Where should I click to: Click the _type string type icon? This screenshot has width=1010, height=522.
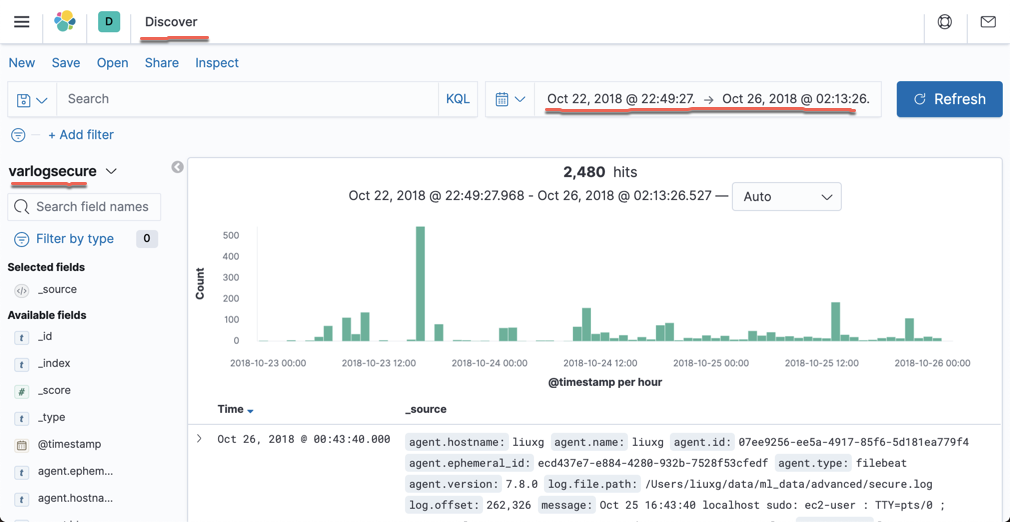coord(22,418)
